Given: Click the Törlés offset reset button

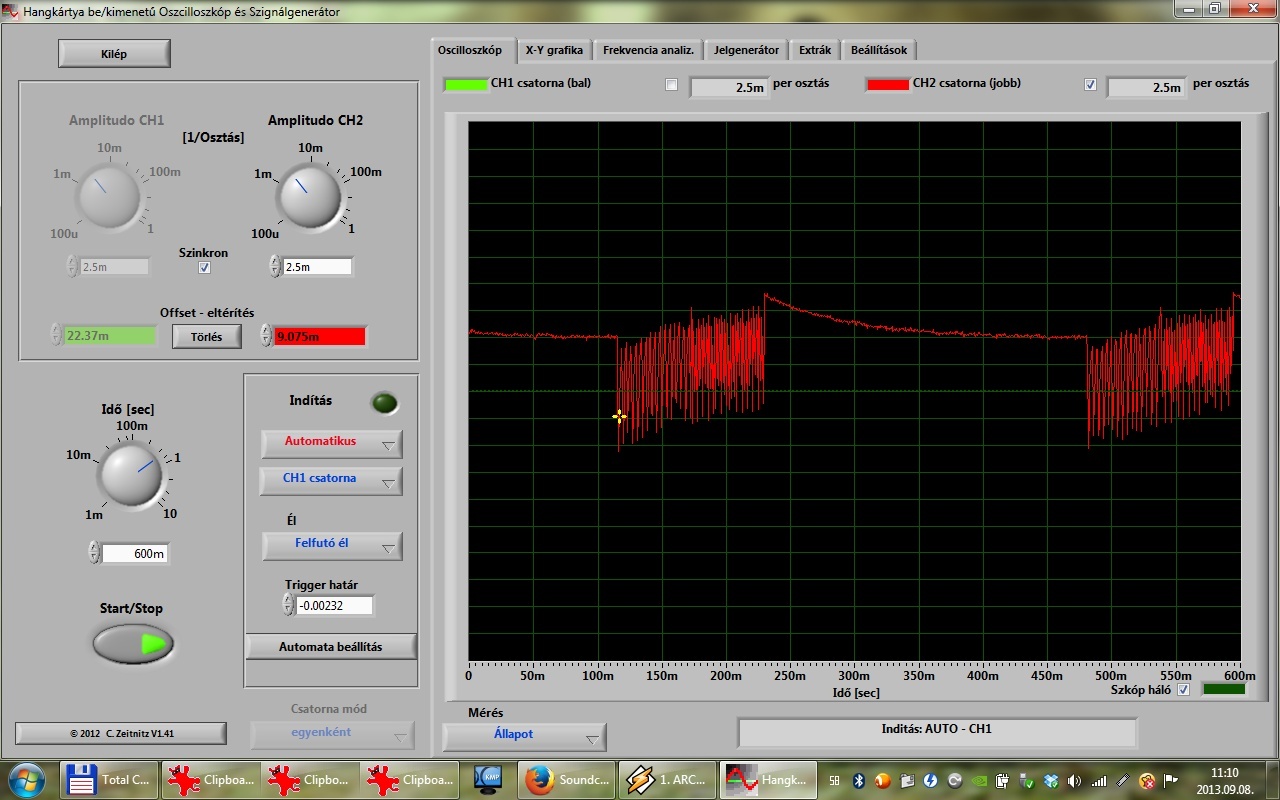Looking at the screenshot, I should pos(207,336).
